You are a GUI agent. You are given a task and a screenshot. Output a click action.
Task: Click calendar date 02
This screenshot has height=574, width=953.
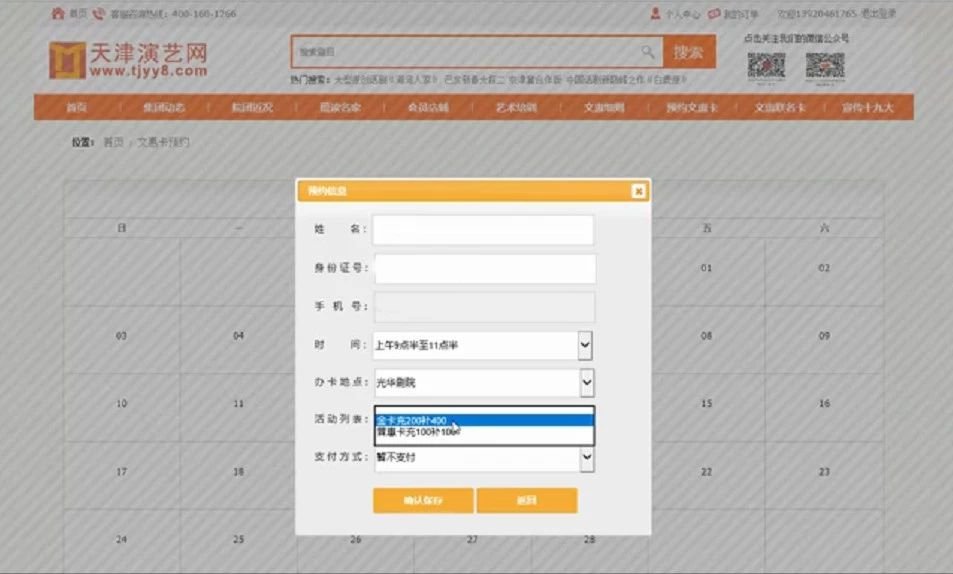point(824,268)
